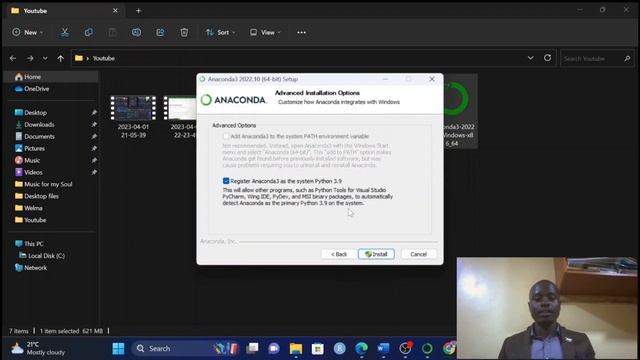Click Youtube in the address bar path
640x360 pixels.
coord(104,58)
